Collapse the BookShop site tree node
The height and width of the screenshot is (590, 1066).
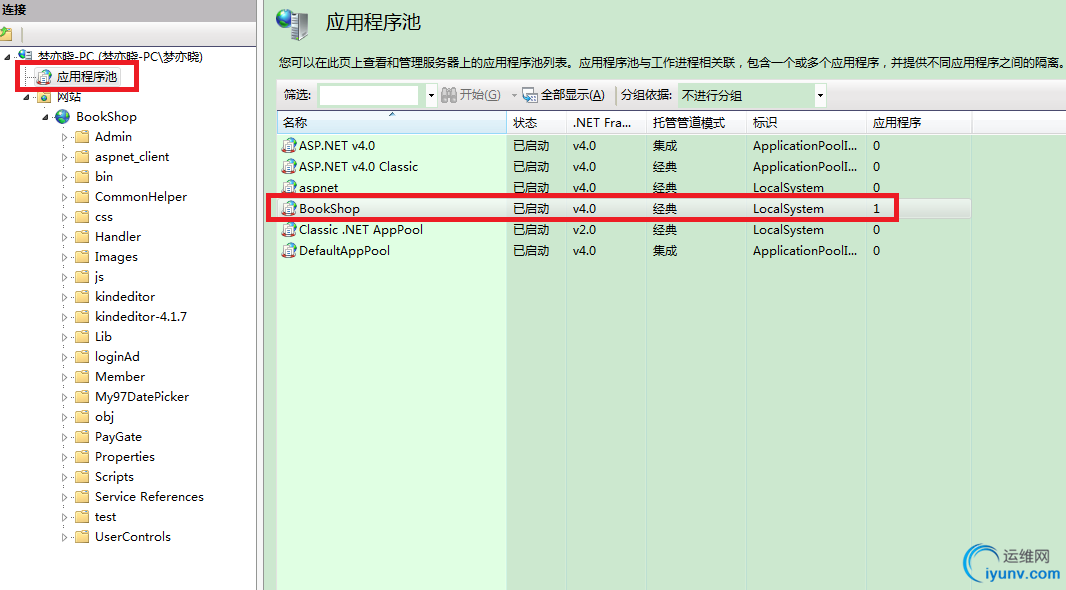pyautogui.click(x=45, y=116)
